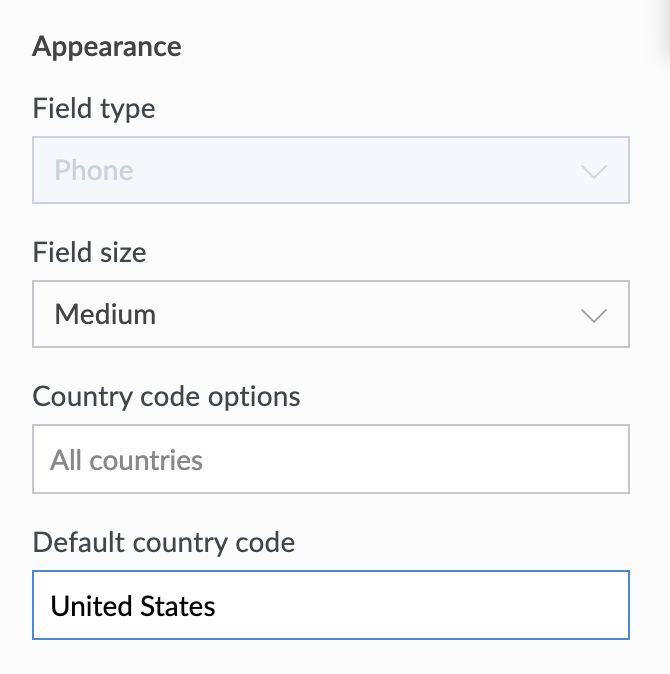Open the Field size Medium dropdown

330,315
